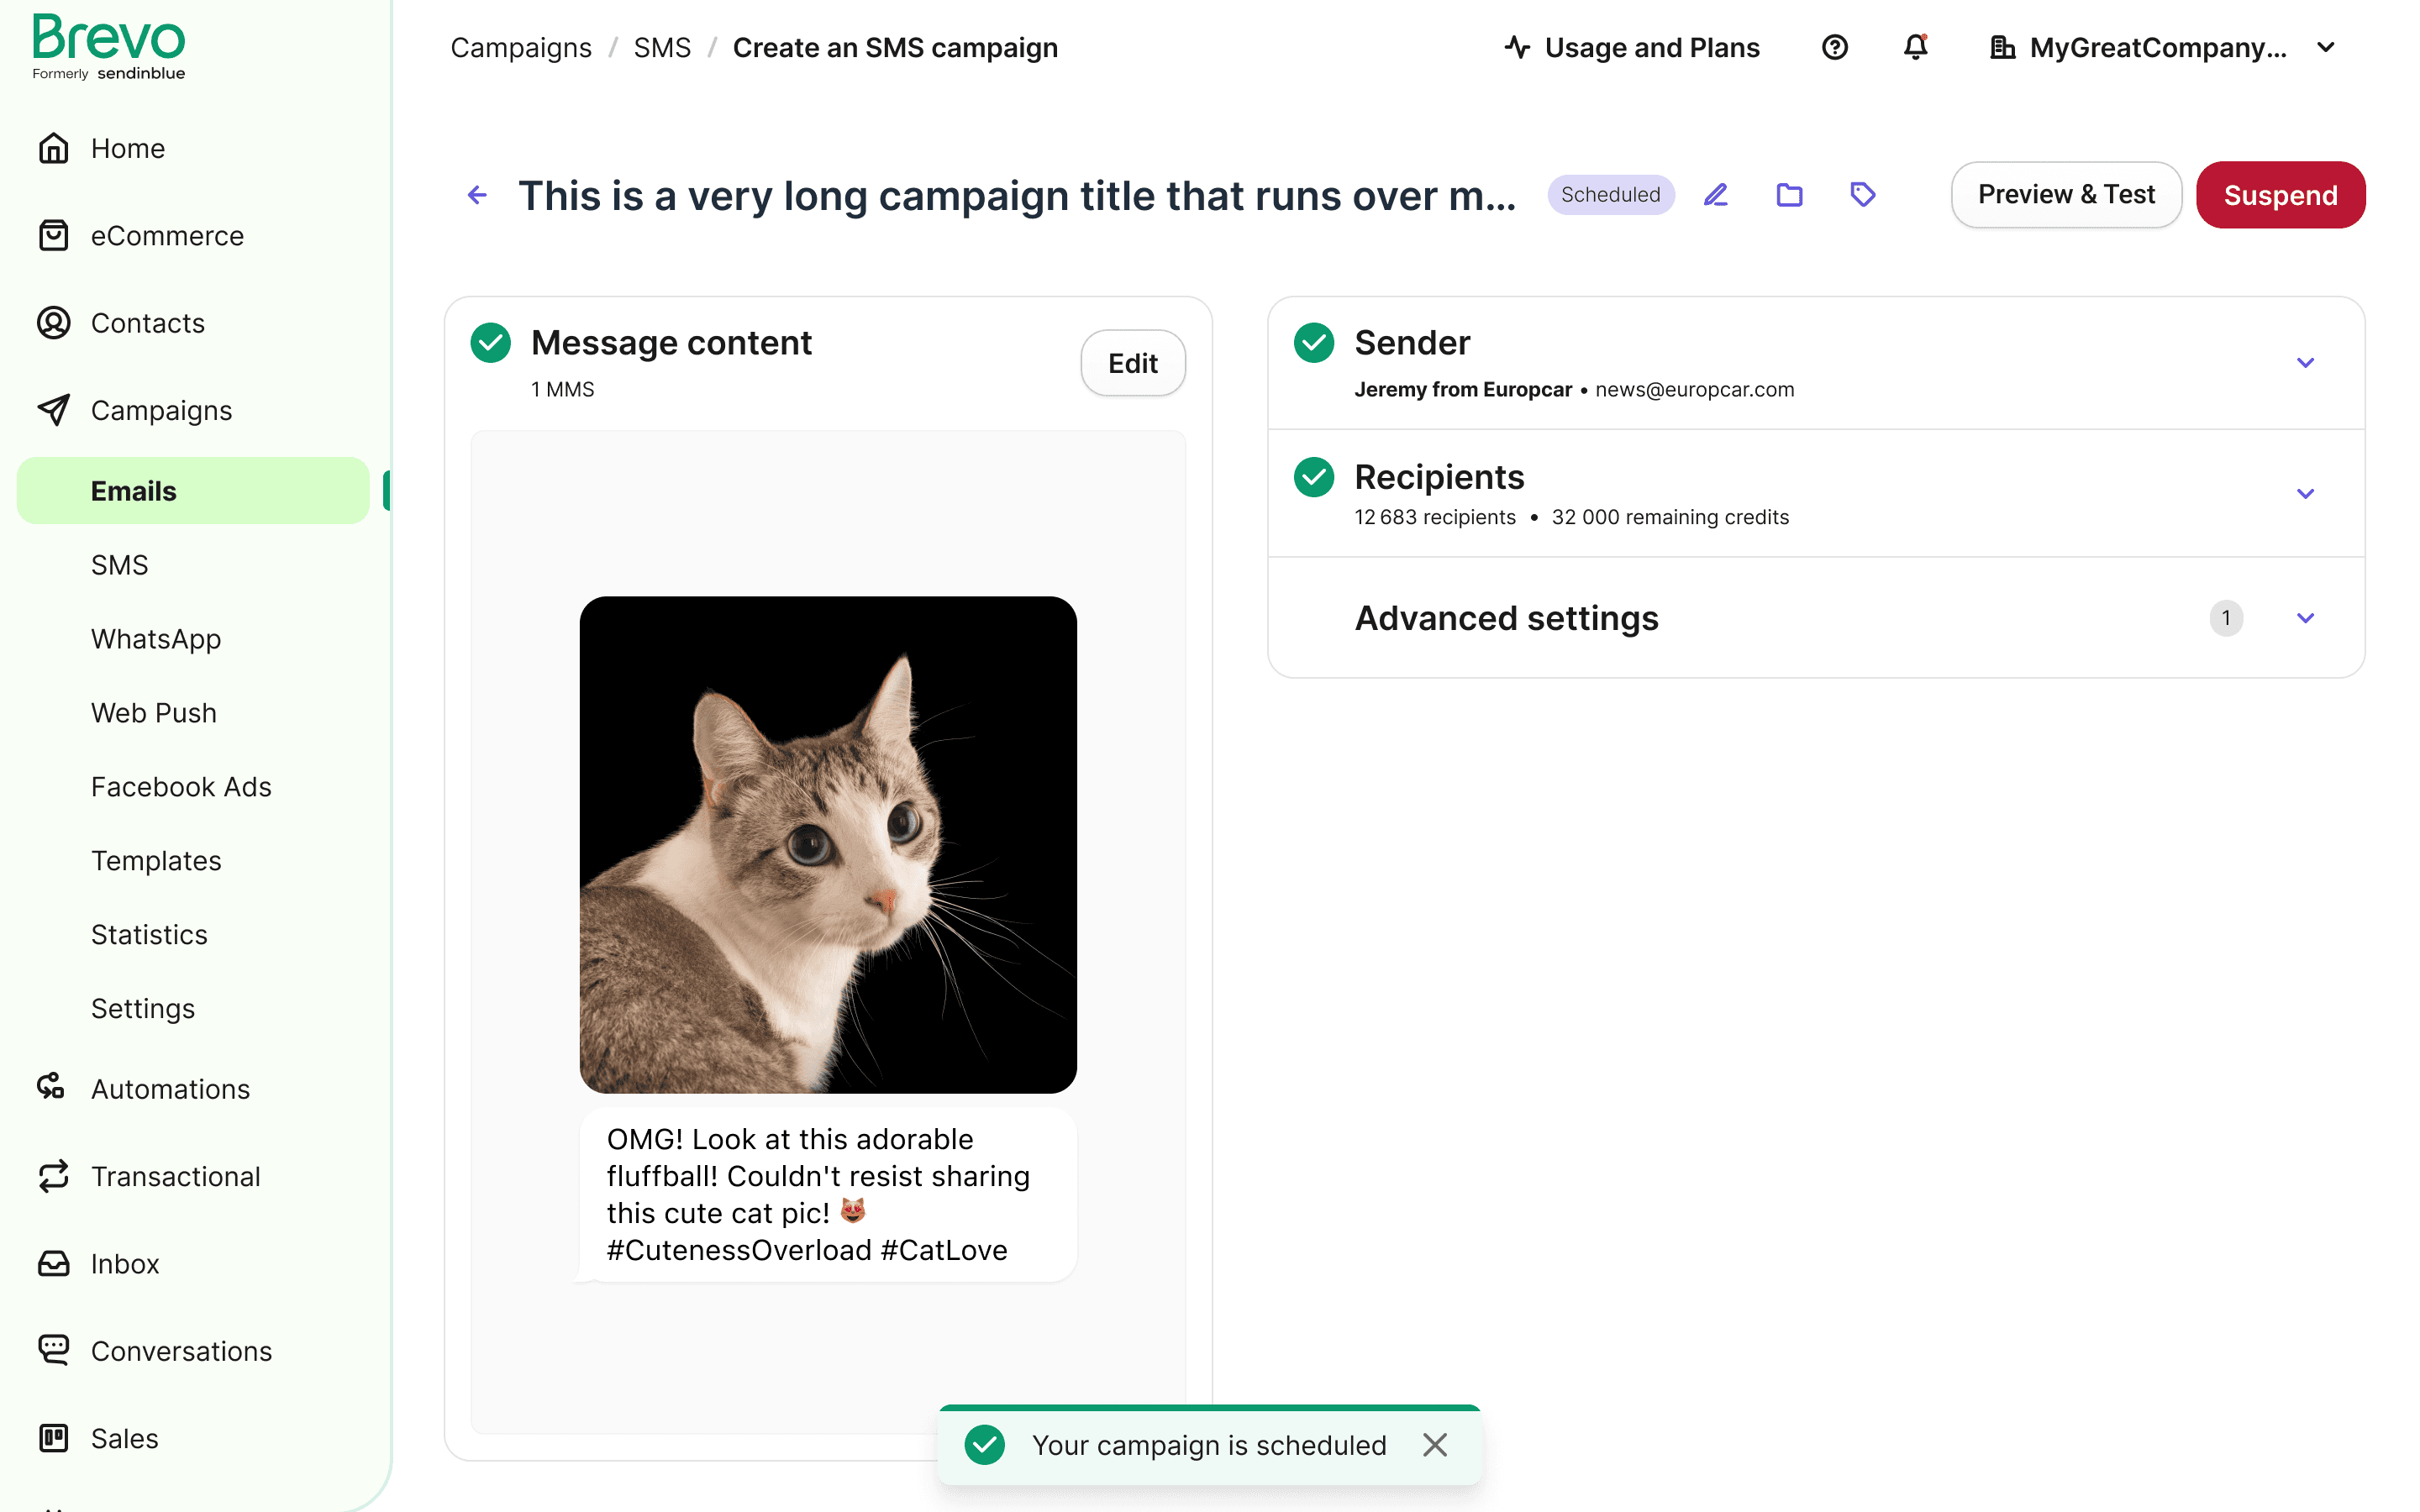Dismiss the campaign scheduled toast

[1434, 1445]
